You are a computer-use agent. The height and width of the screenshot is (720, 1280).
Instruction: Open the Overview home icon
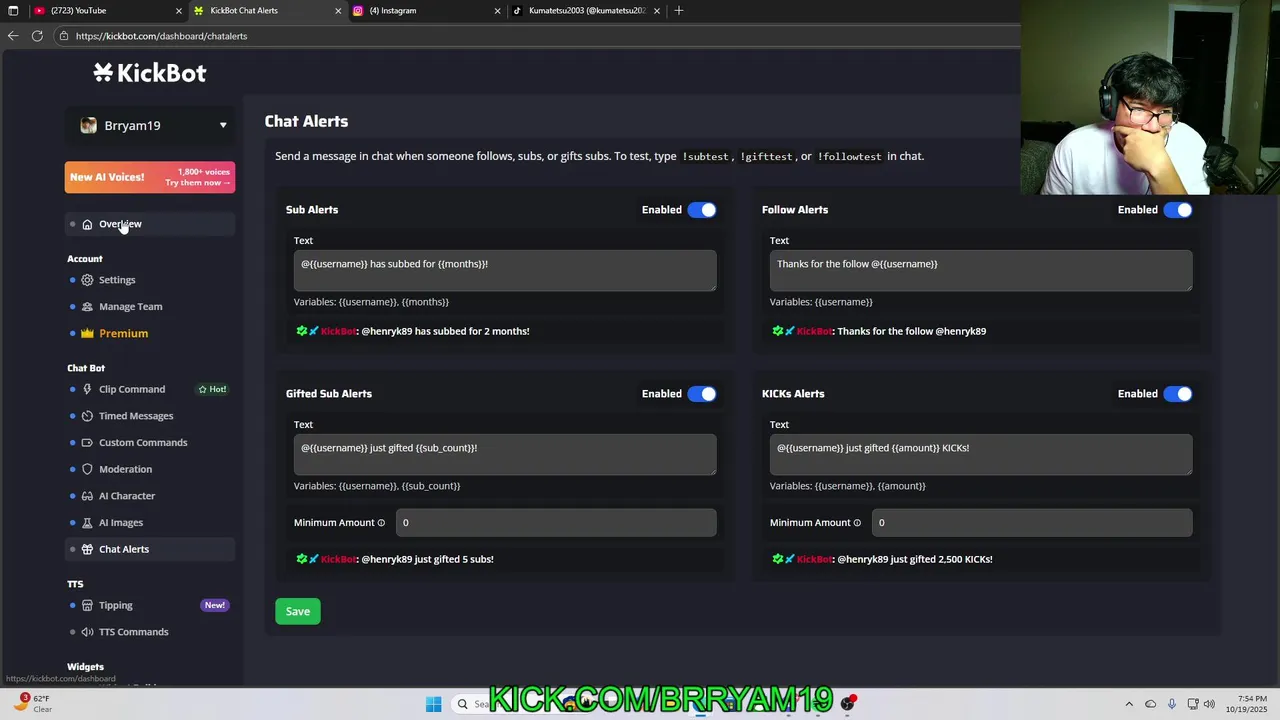click(x=87, y=224)
